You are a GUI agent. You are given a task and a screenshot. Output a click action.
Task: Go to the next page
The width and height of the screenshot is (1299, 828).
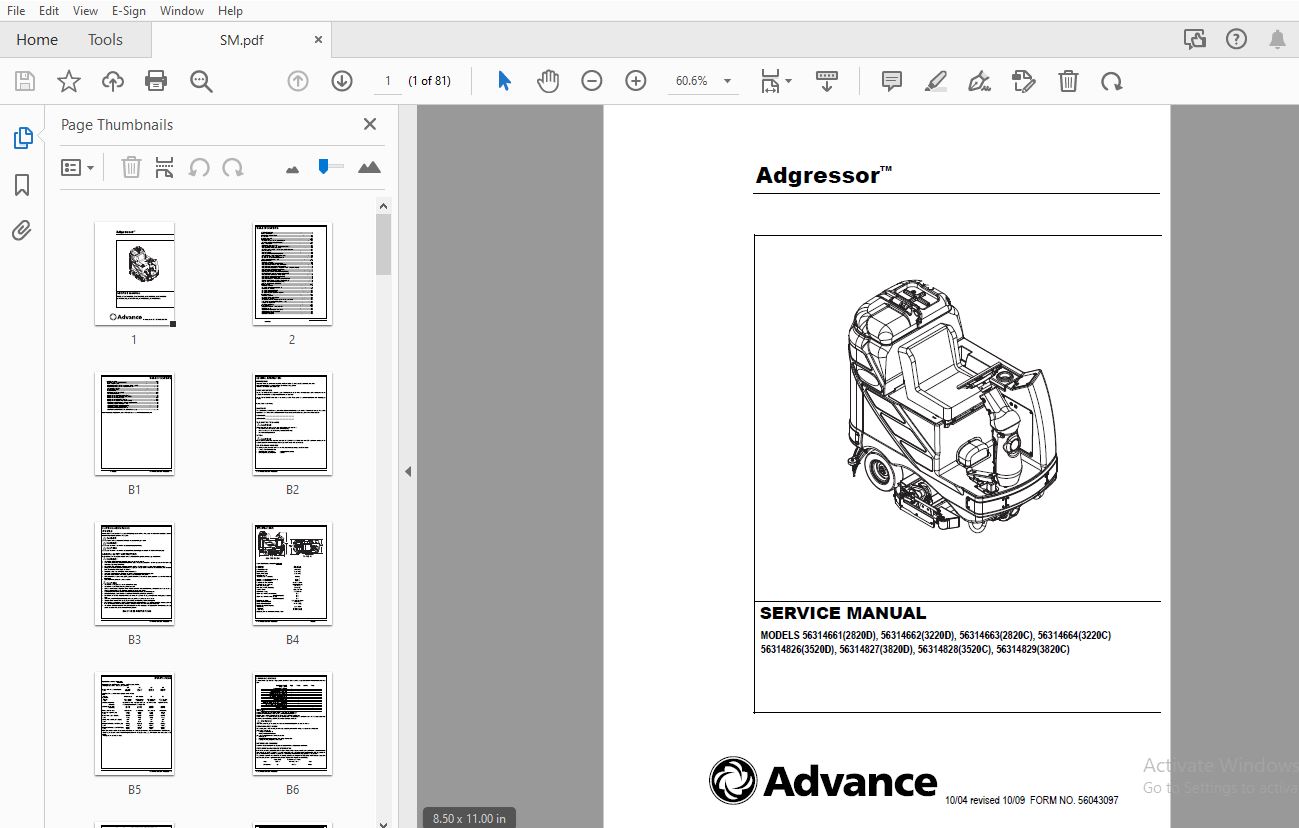tap(342, 81)
